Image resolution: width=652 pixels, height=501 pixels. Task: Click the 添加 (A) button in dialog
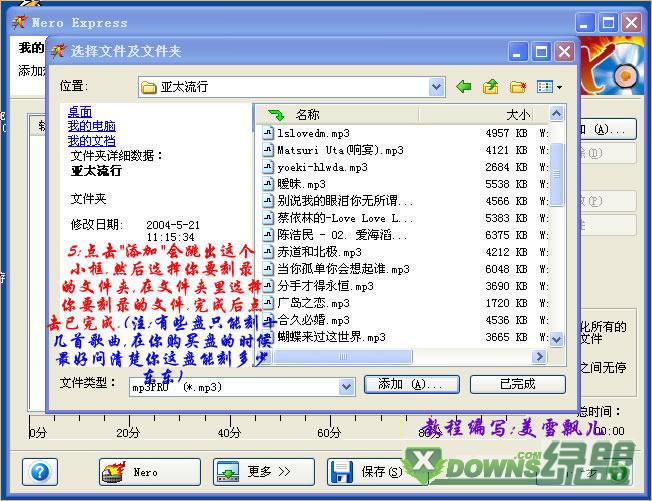coord(412,384)
